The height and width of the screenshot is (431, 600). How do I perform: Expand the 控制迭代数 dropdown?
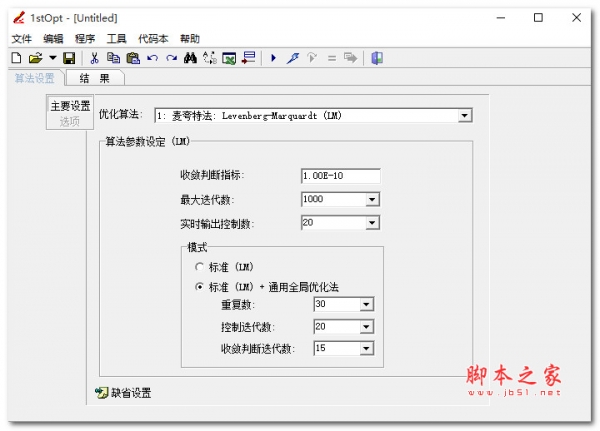pos(366,327)
